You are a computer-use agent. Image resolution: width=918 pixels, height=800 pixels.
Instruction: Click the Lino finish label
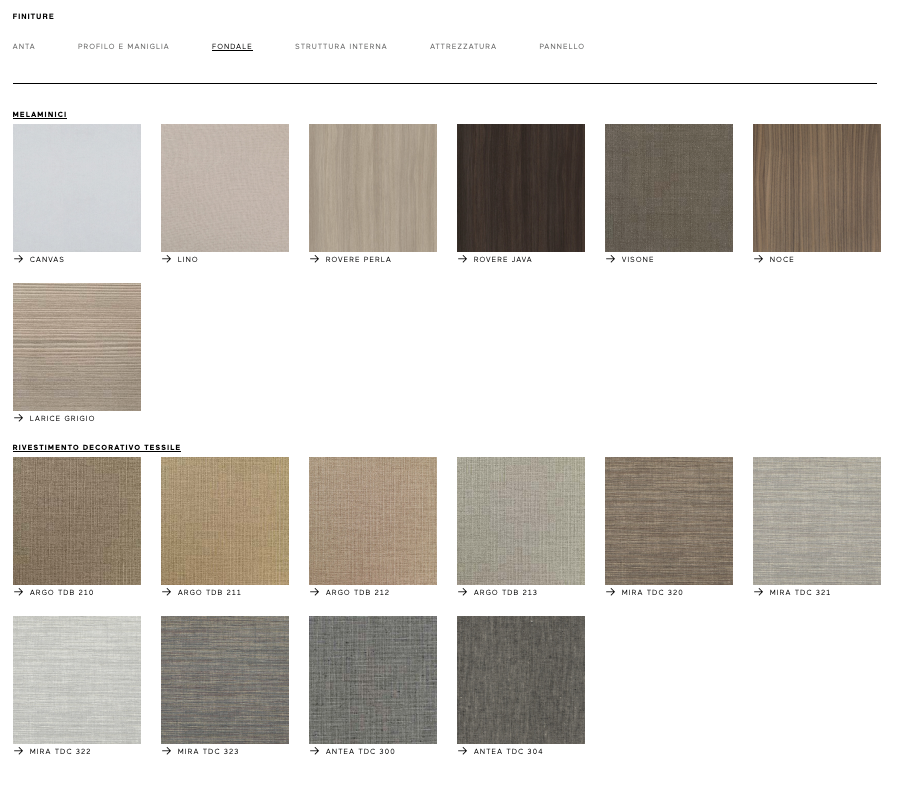coord(188,260)
